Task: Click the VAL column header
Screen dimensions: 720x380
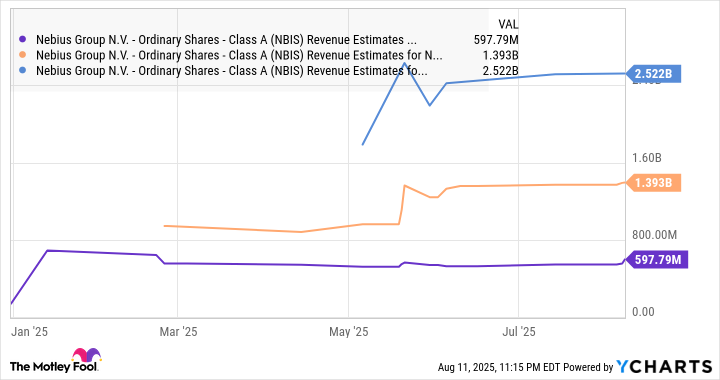Action: click(508, 24)
